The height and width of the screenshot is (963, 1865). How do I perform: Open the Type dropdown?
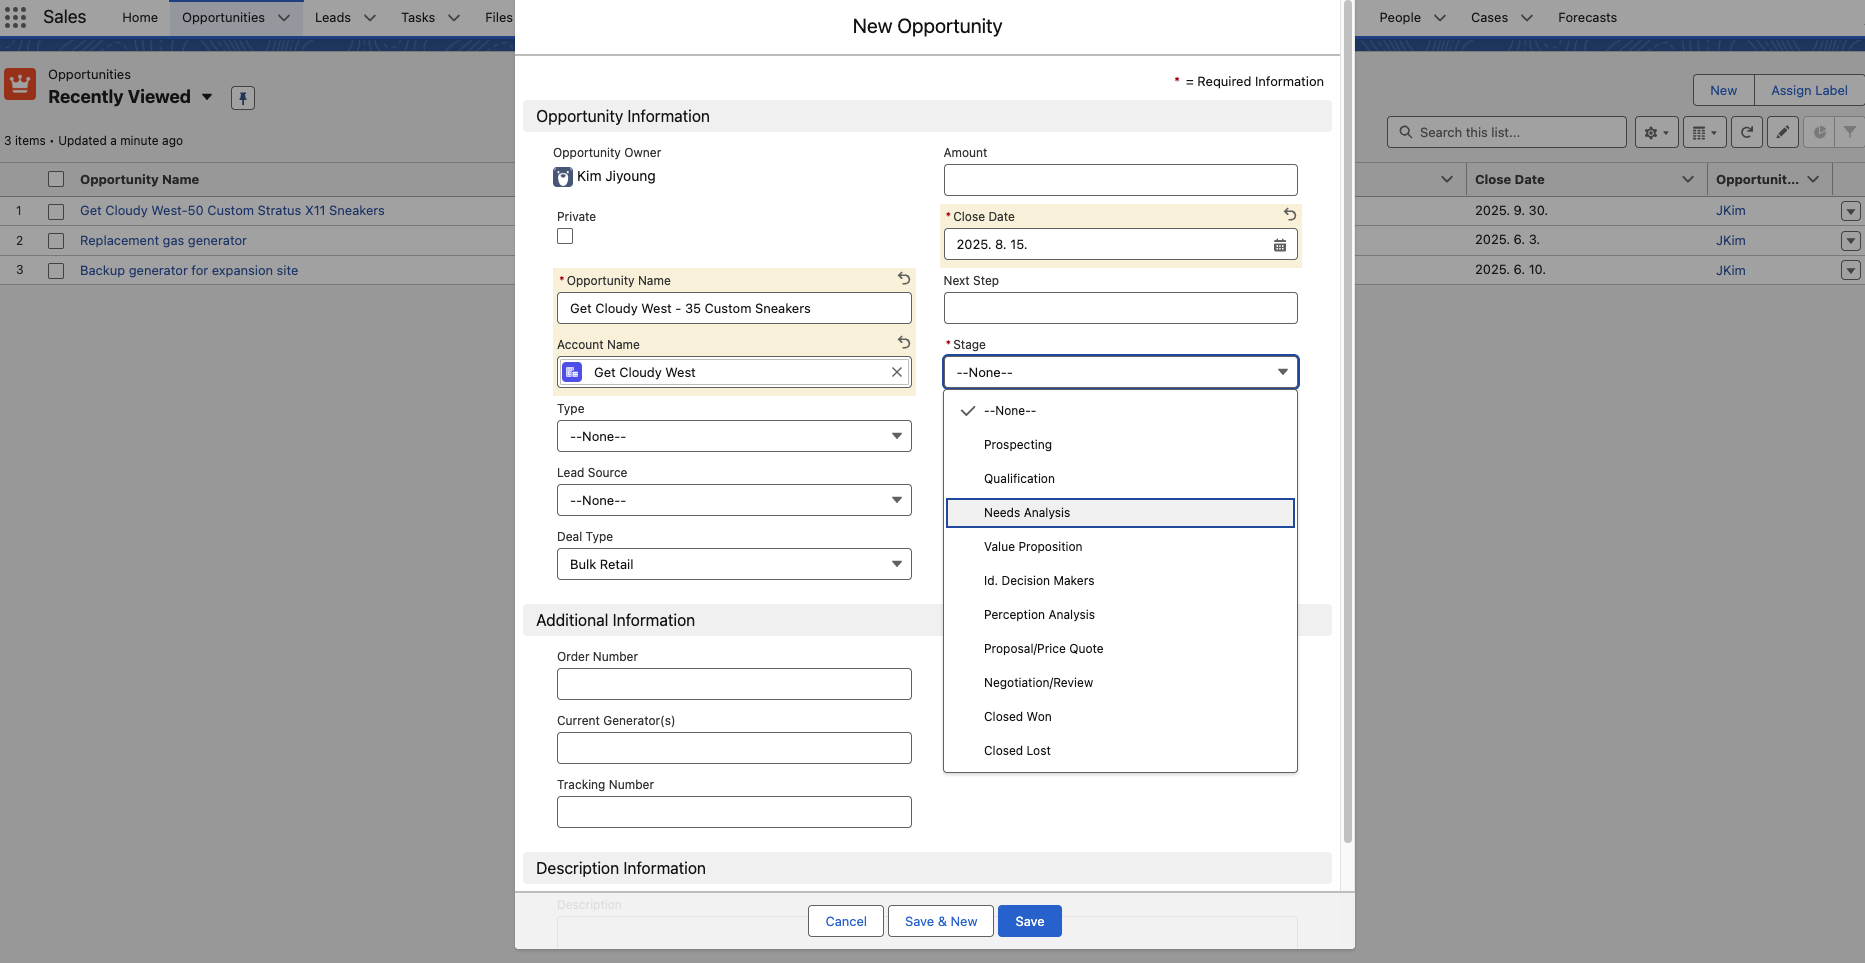point(734,436)
